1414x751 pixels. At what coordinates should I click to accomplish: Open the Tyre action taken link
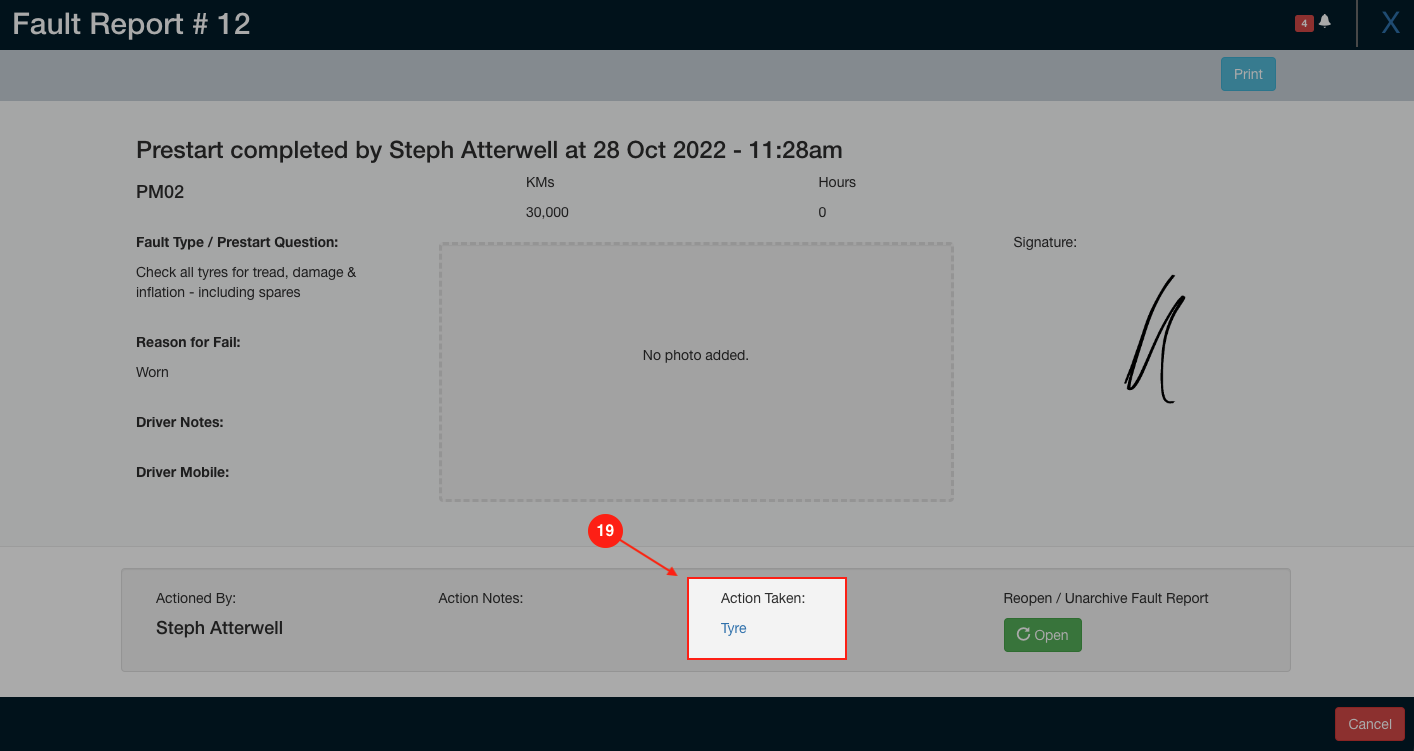(x=733, y=628)
